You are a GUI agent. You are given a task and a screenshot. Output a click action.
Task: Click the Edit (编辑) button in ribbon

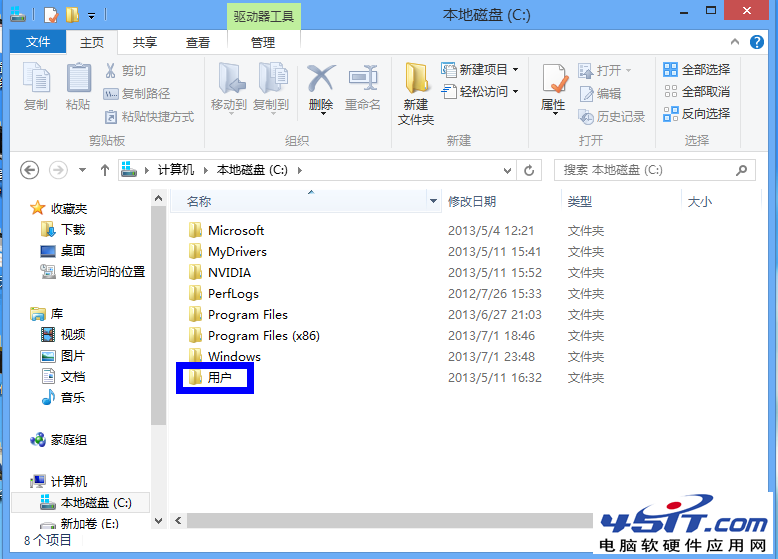point(600,93)
